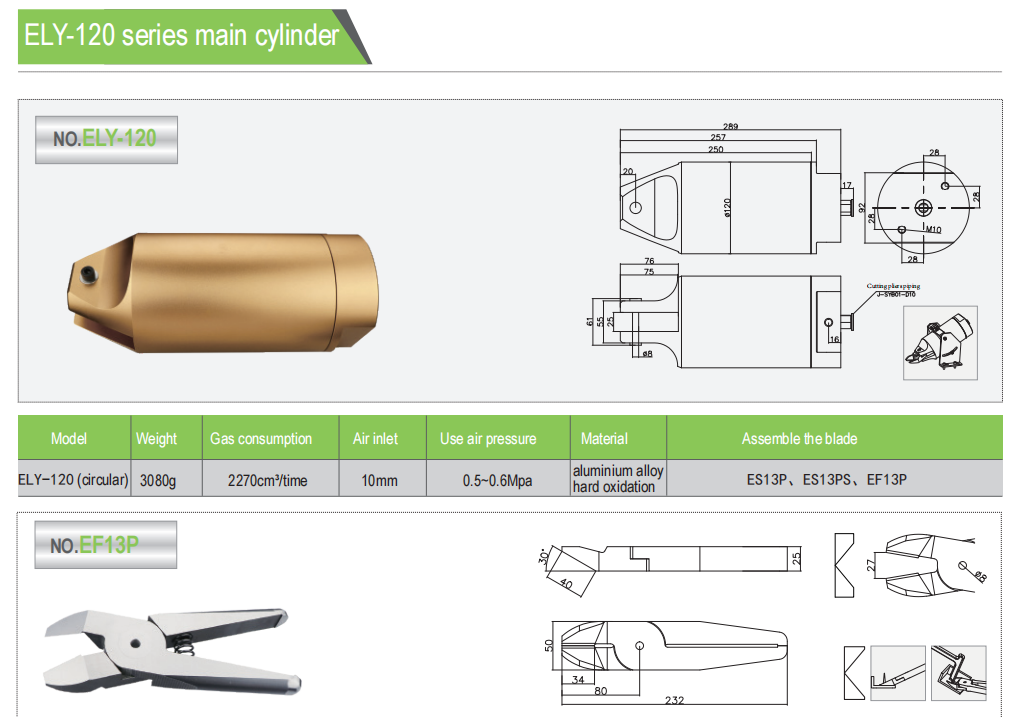1024x717 pixels.
Task: Click the 50 height dimension on blade drawing
Action: click(x=549, y=645)
